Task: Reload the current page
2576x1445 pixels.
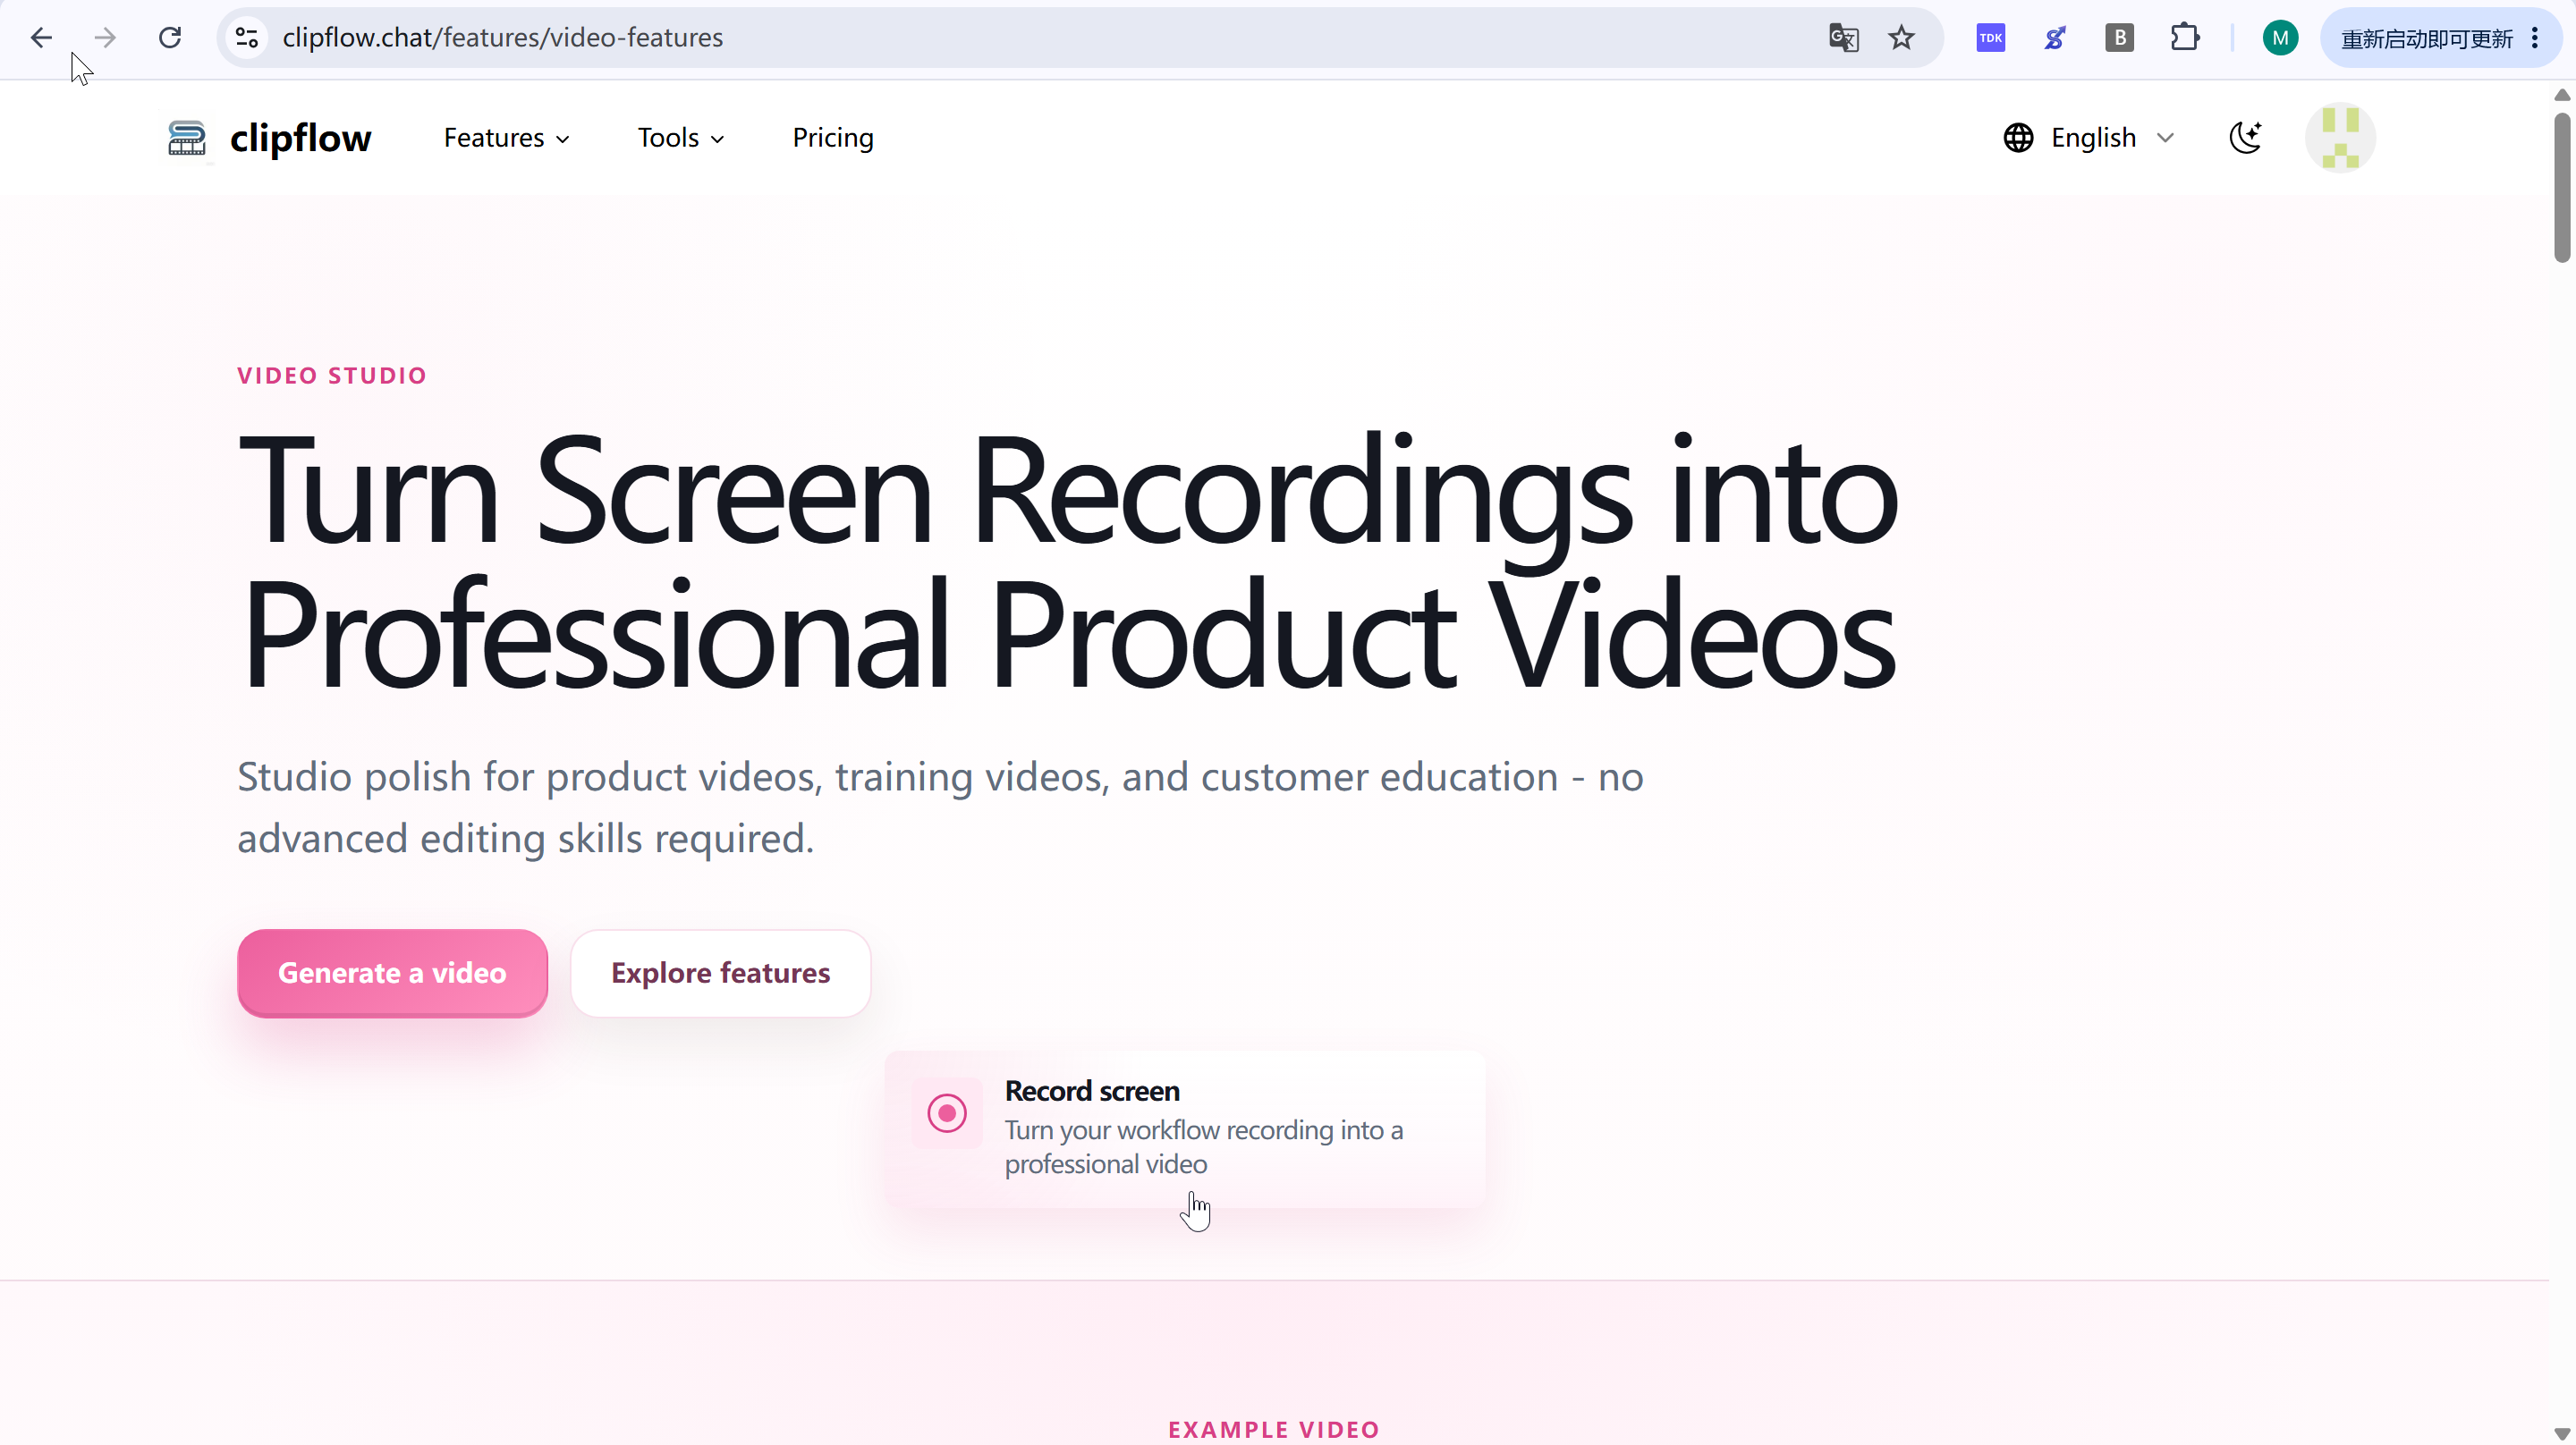Action: tap(170, 38)
